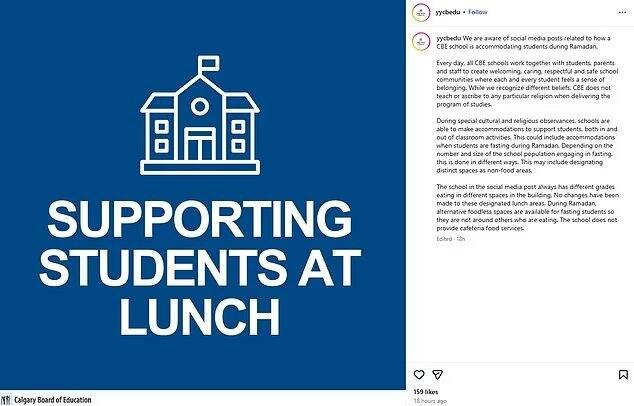The width and height of the screenshot is (634, 406).
Task: Save the post with the bookmark icon
Action: pyautogui.click(x=624, y=375)
